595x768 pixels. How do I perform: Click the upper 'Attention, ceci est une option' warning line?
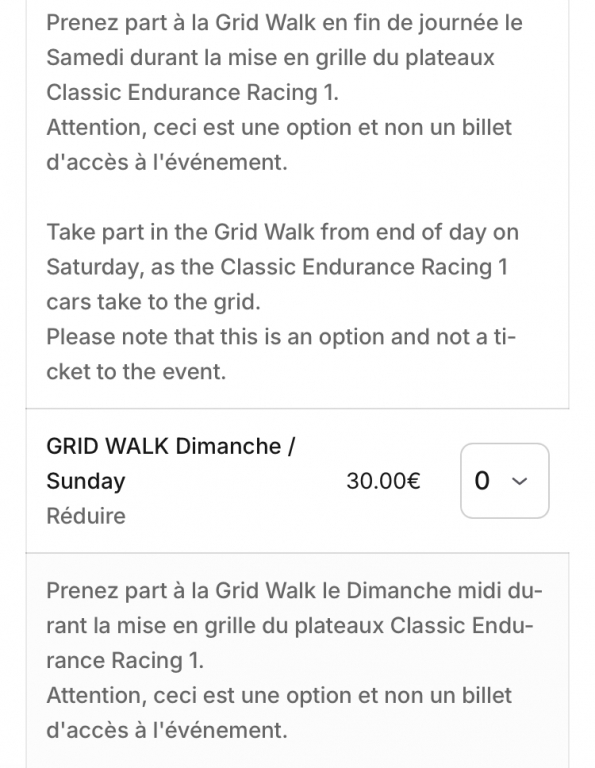click(x=279, y=128)
